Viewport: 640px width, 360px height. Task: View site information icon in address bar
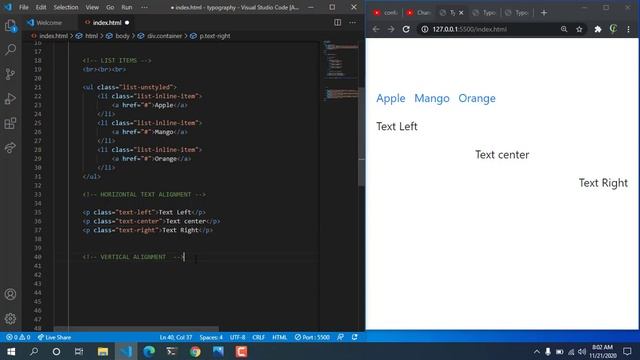click(424, 29)
